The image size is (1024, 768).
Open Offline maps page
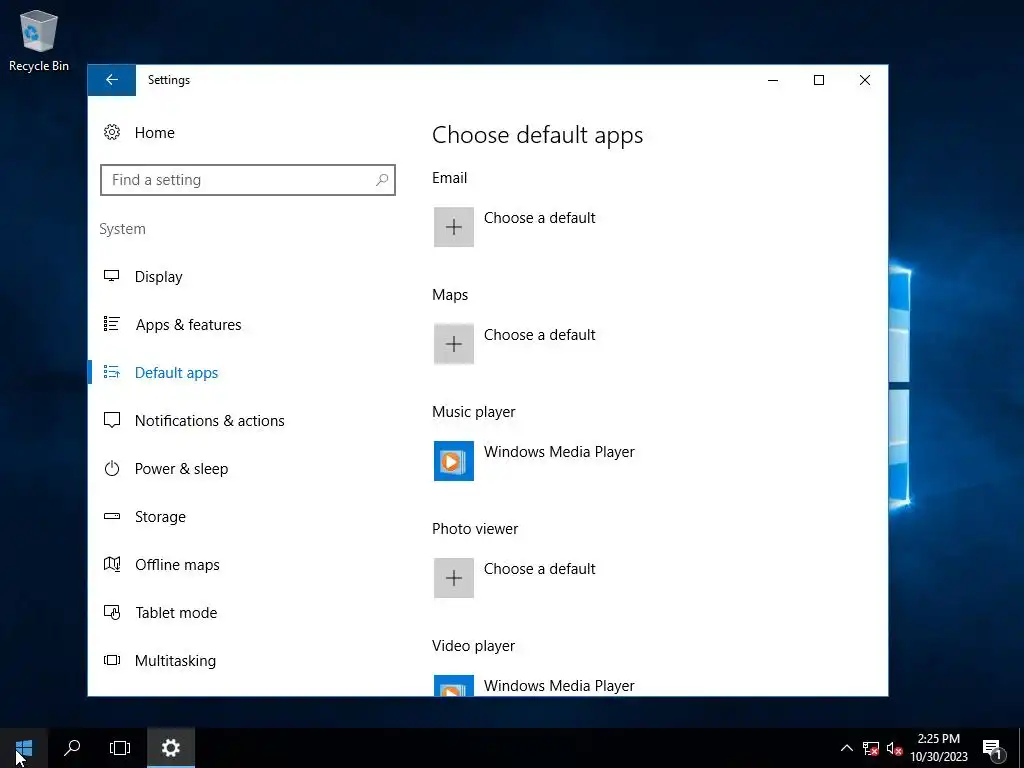[177, 564]
